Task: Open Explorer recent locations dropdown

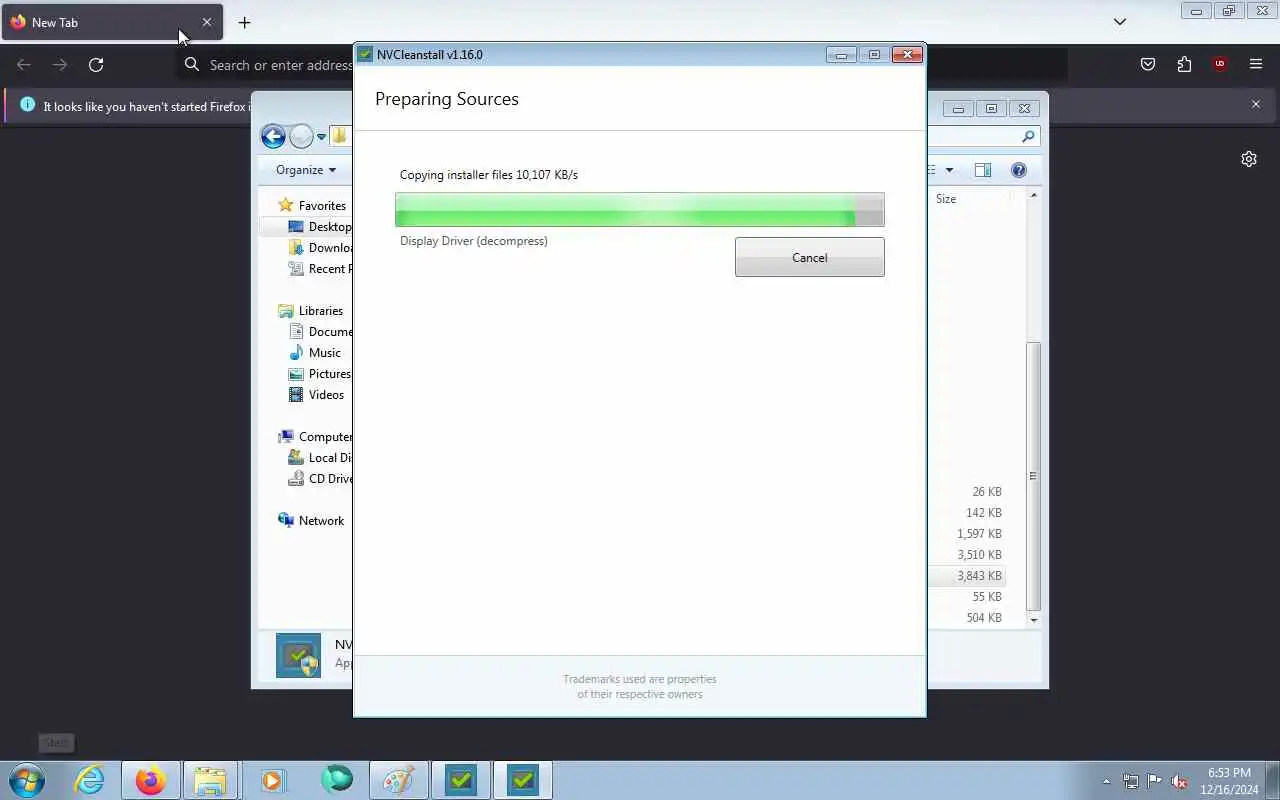Action: coord(321,137)
